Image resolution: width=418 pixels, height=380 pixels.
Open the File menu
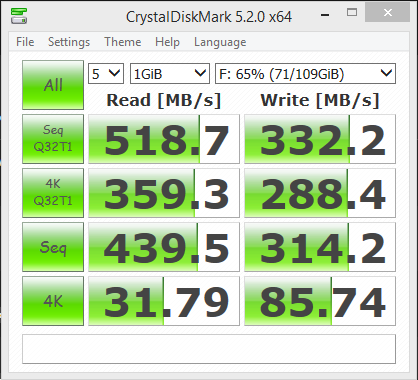coord(25,42)
